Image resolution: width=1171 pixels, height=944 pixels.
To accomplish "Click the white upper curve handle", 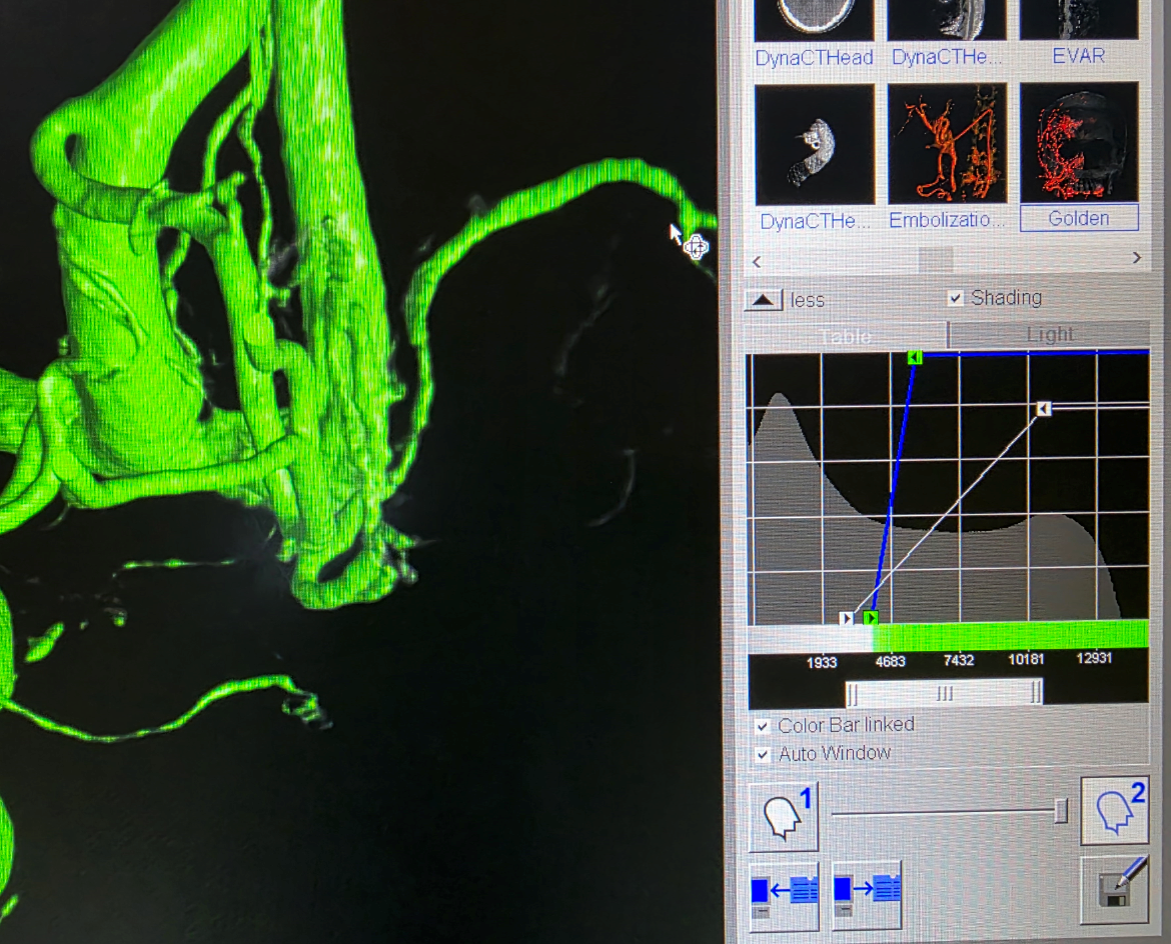I will [1043, 408].
